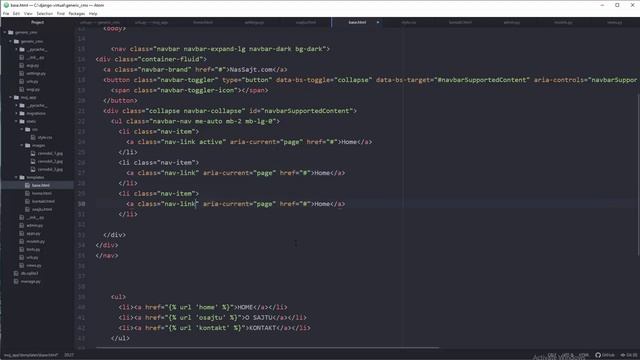
Task: Open the File menu
Action: coord(6,13)
